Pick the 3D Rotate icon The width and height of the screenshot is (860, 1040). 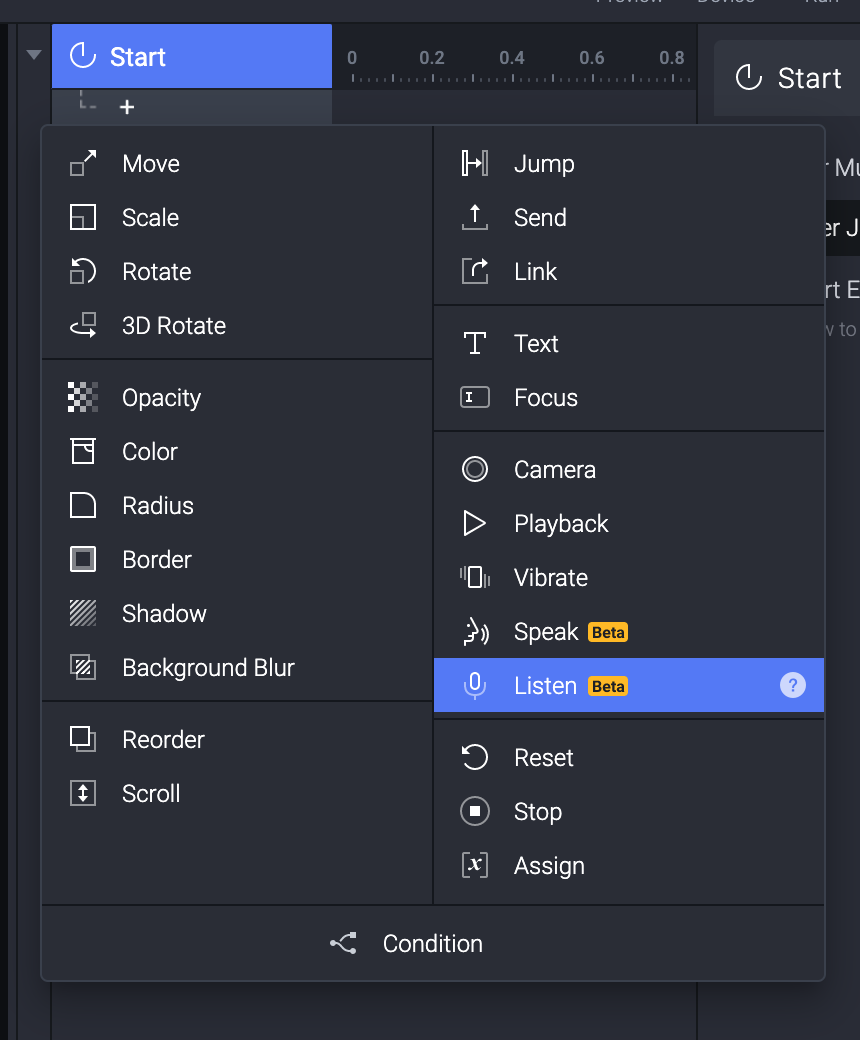[x=83, y=326]
